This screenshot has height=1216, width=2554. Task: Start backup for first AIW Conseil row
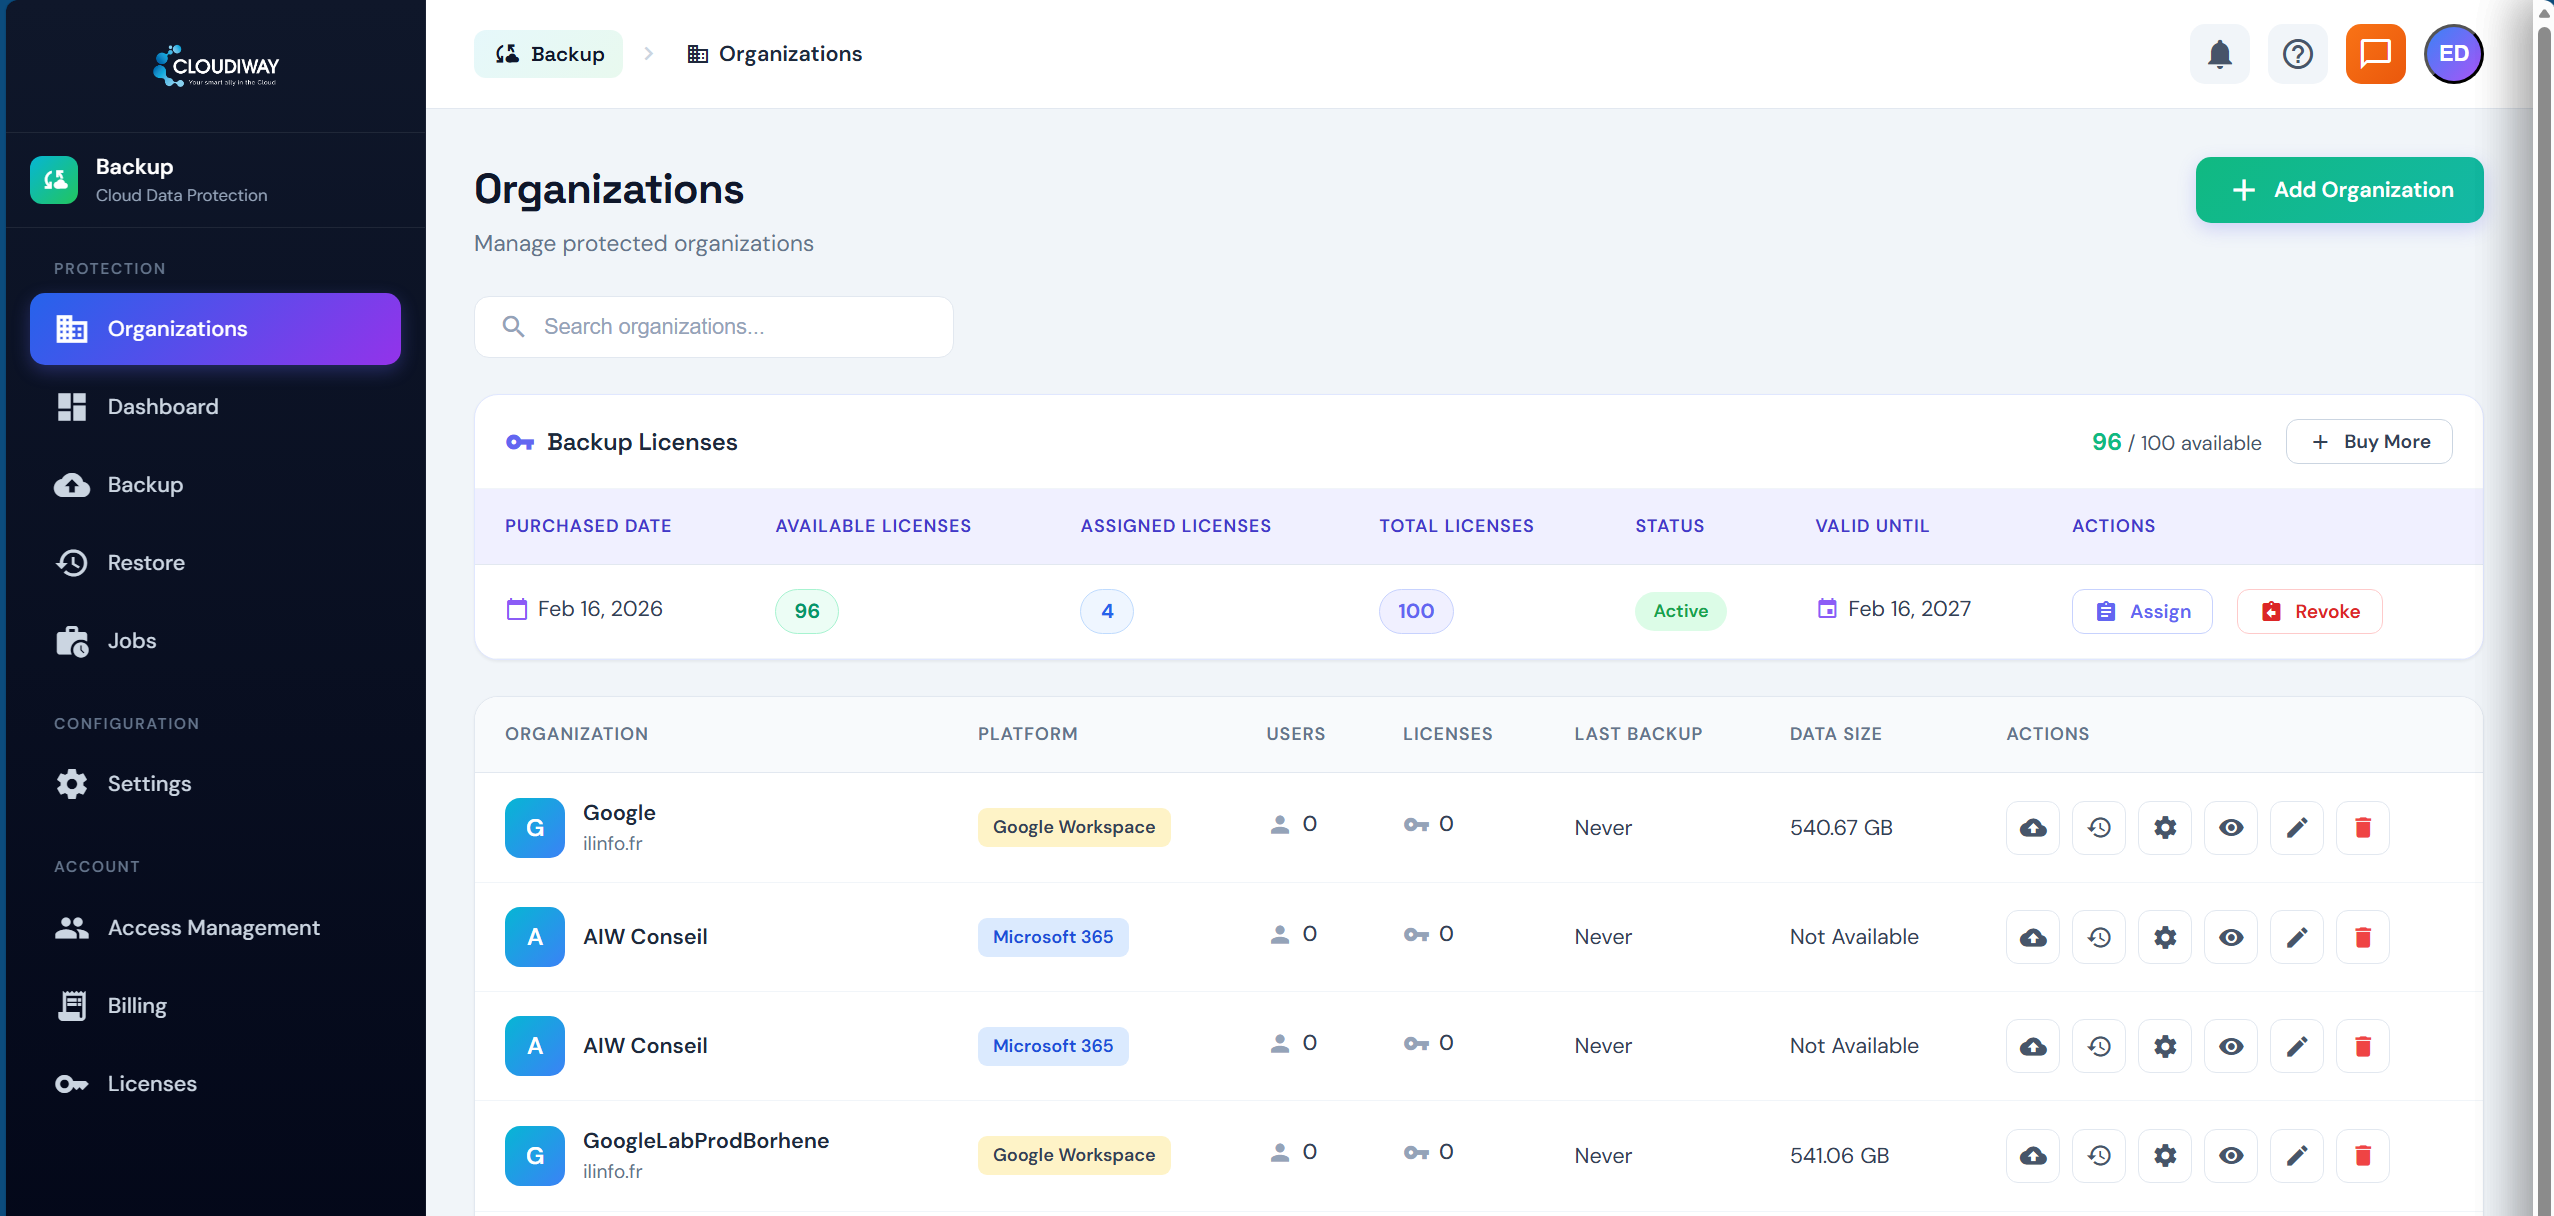point(2033,937)
